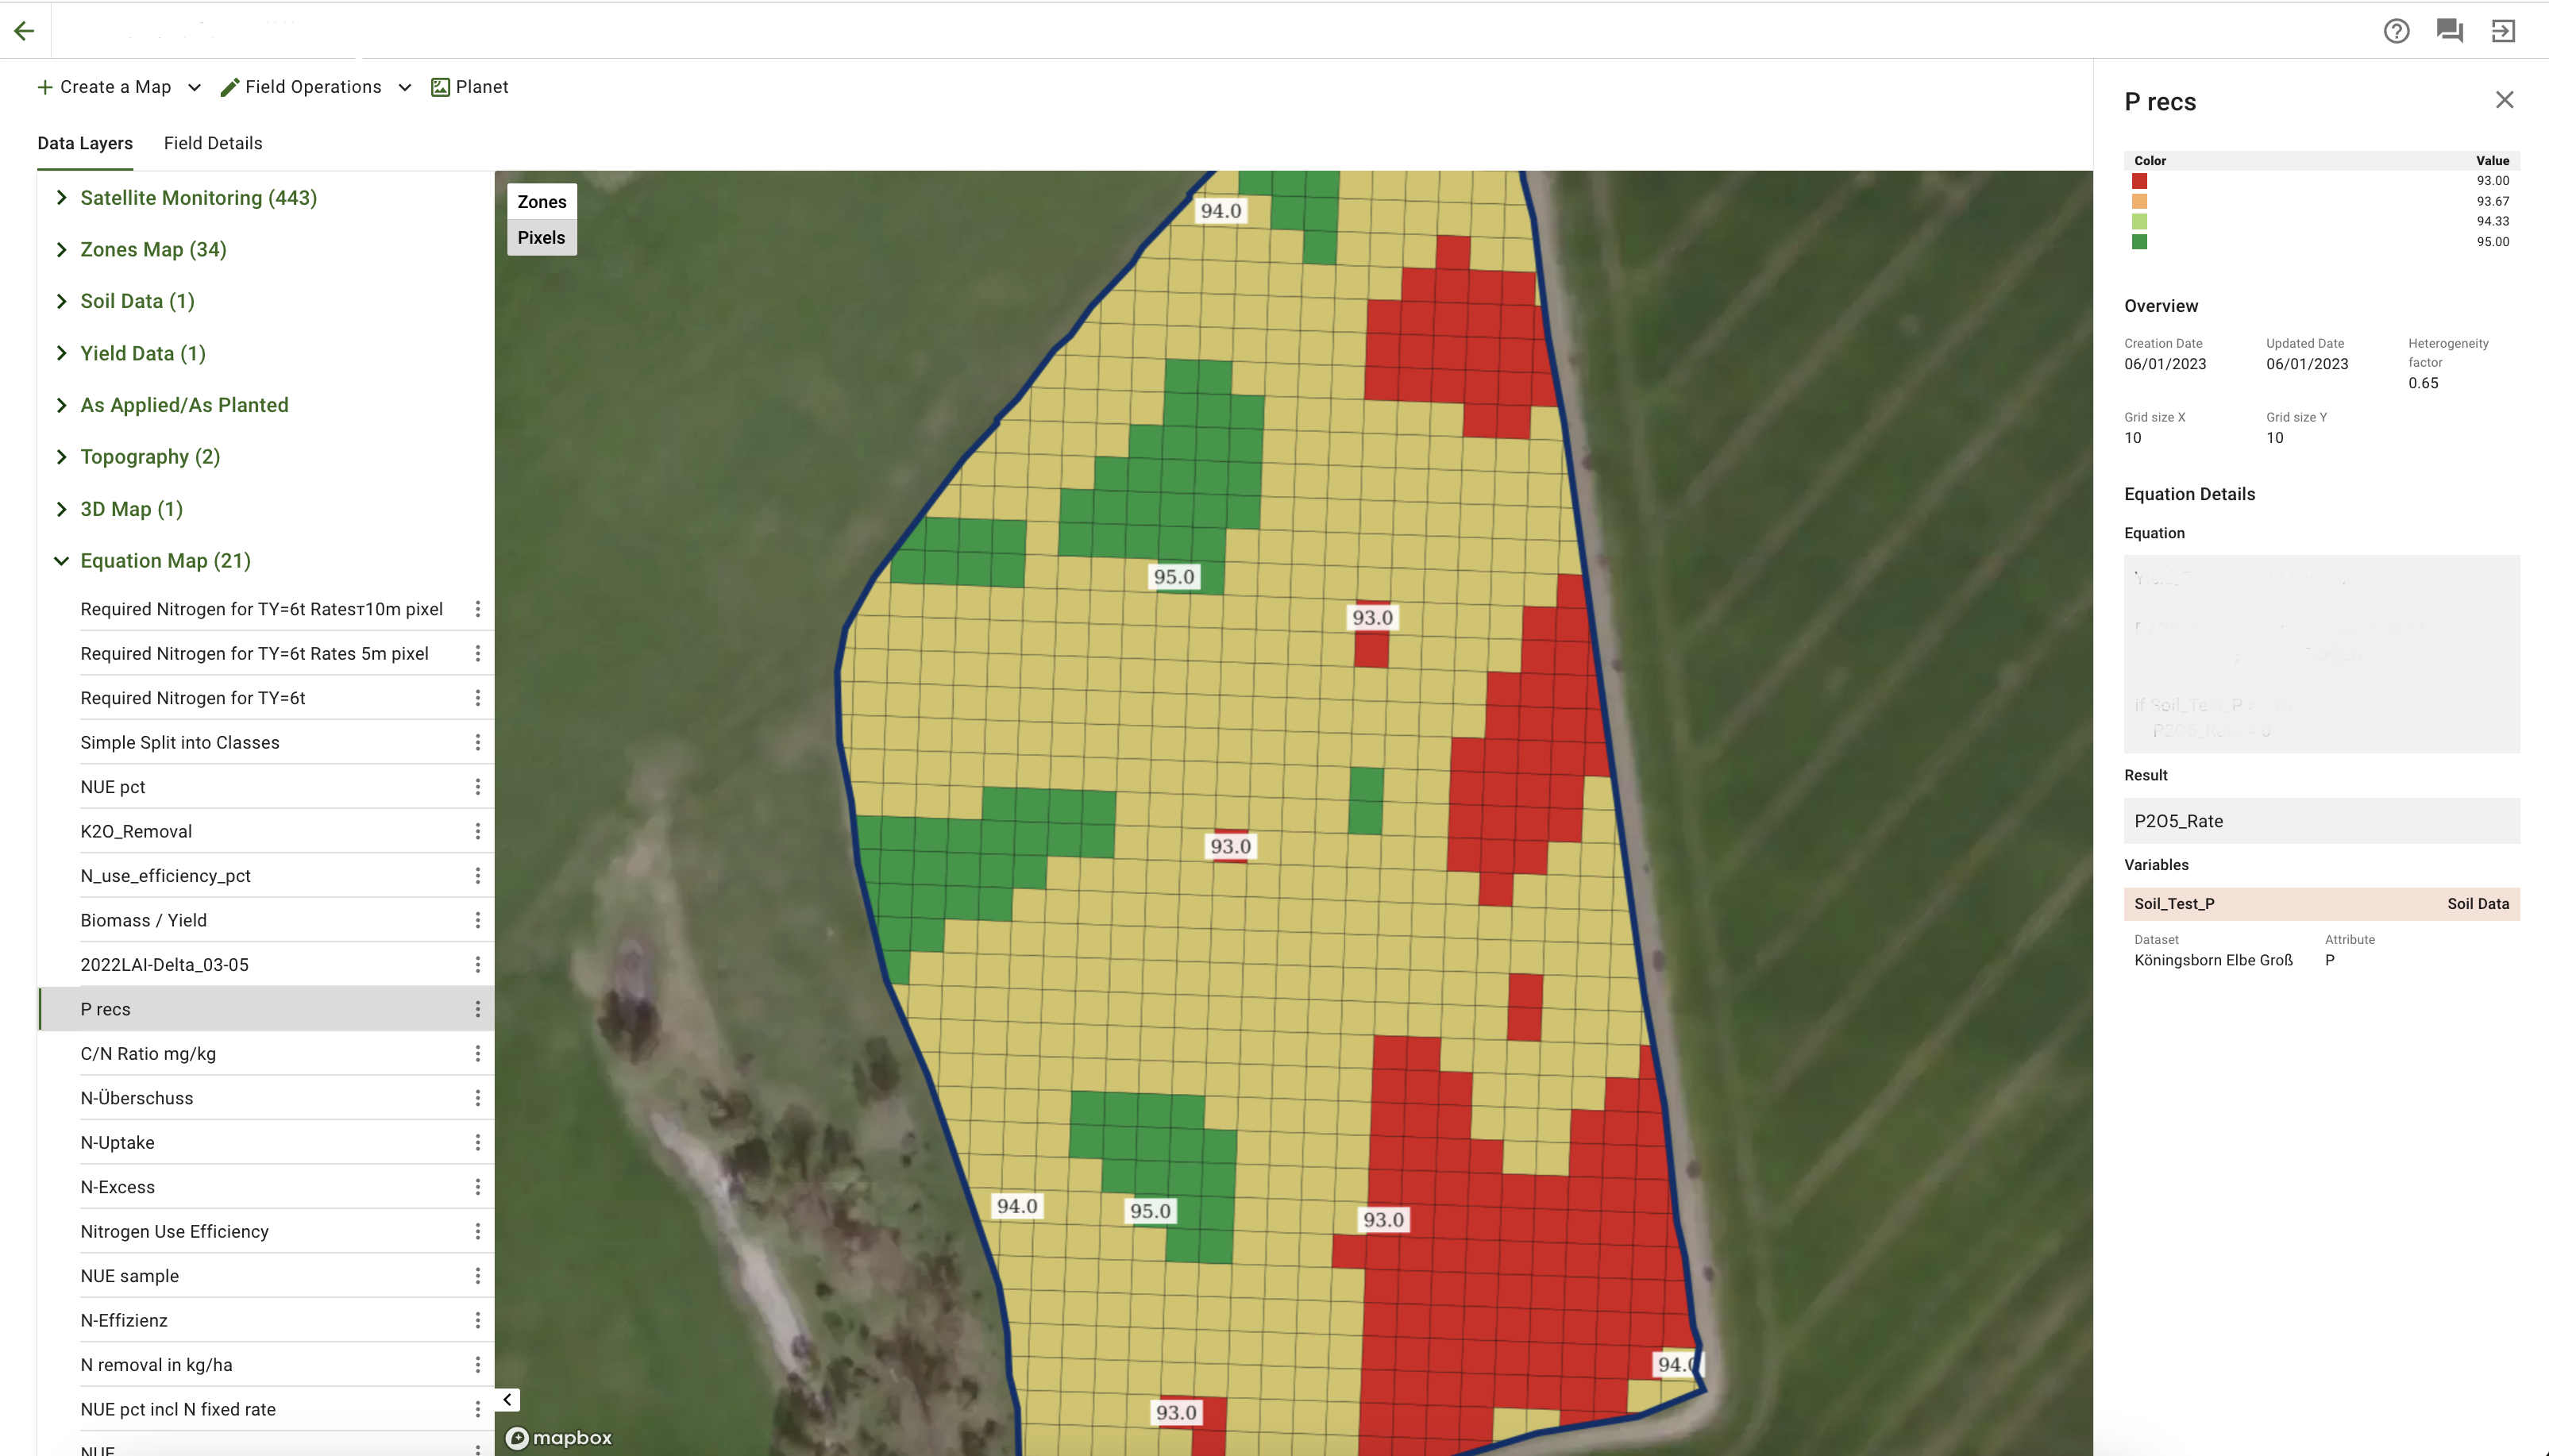This screenshot has width=2549, height=1456.
Task: Switch map view to Pixels
Action: coord(541,238)
